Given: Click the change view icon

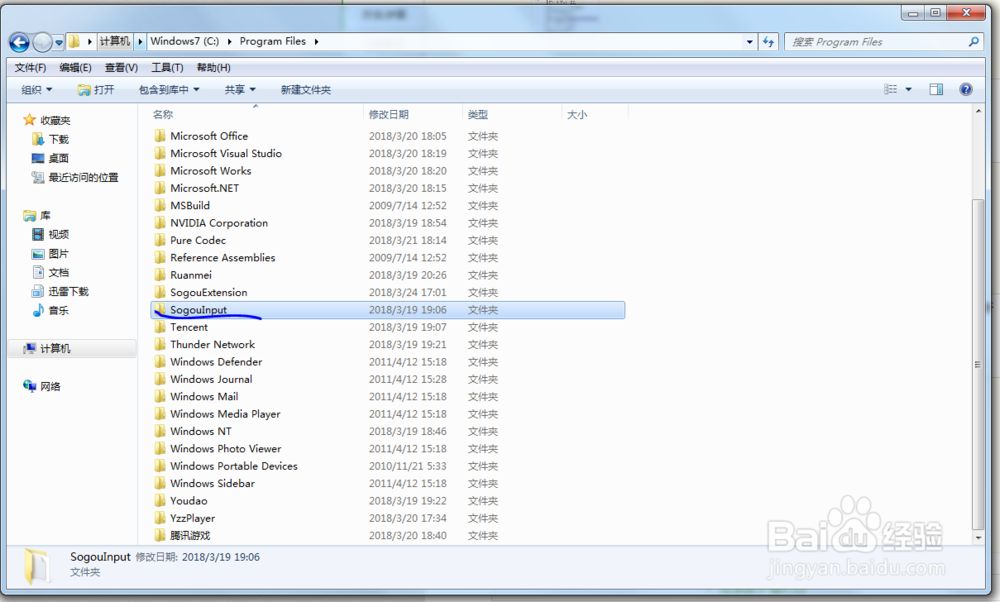Looking at the screenshot, I should 890,89.
